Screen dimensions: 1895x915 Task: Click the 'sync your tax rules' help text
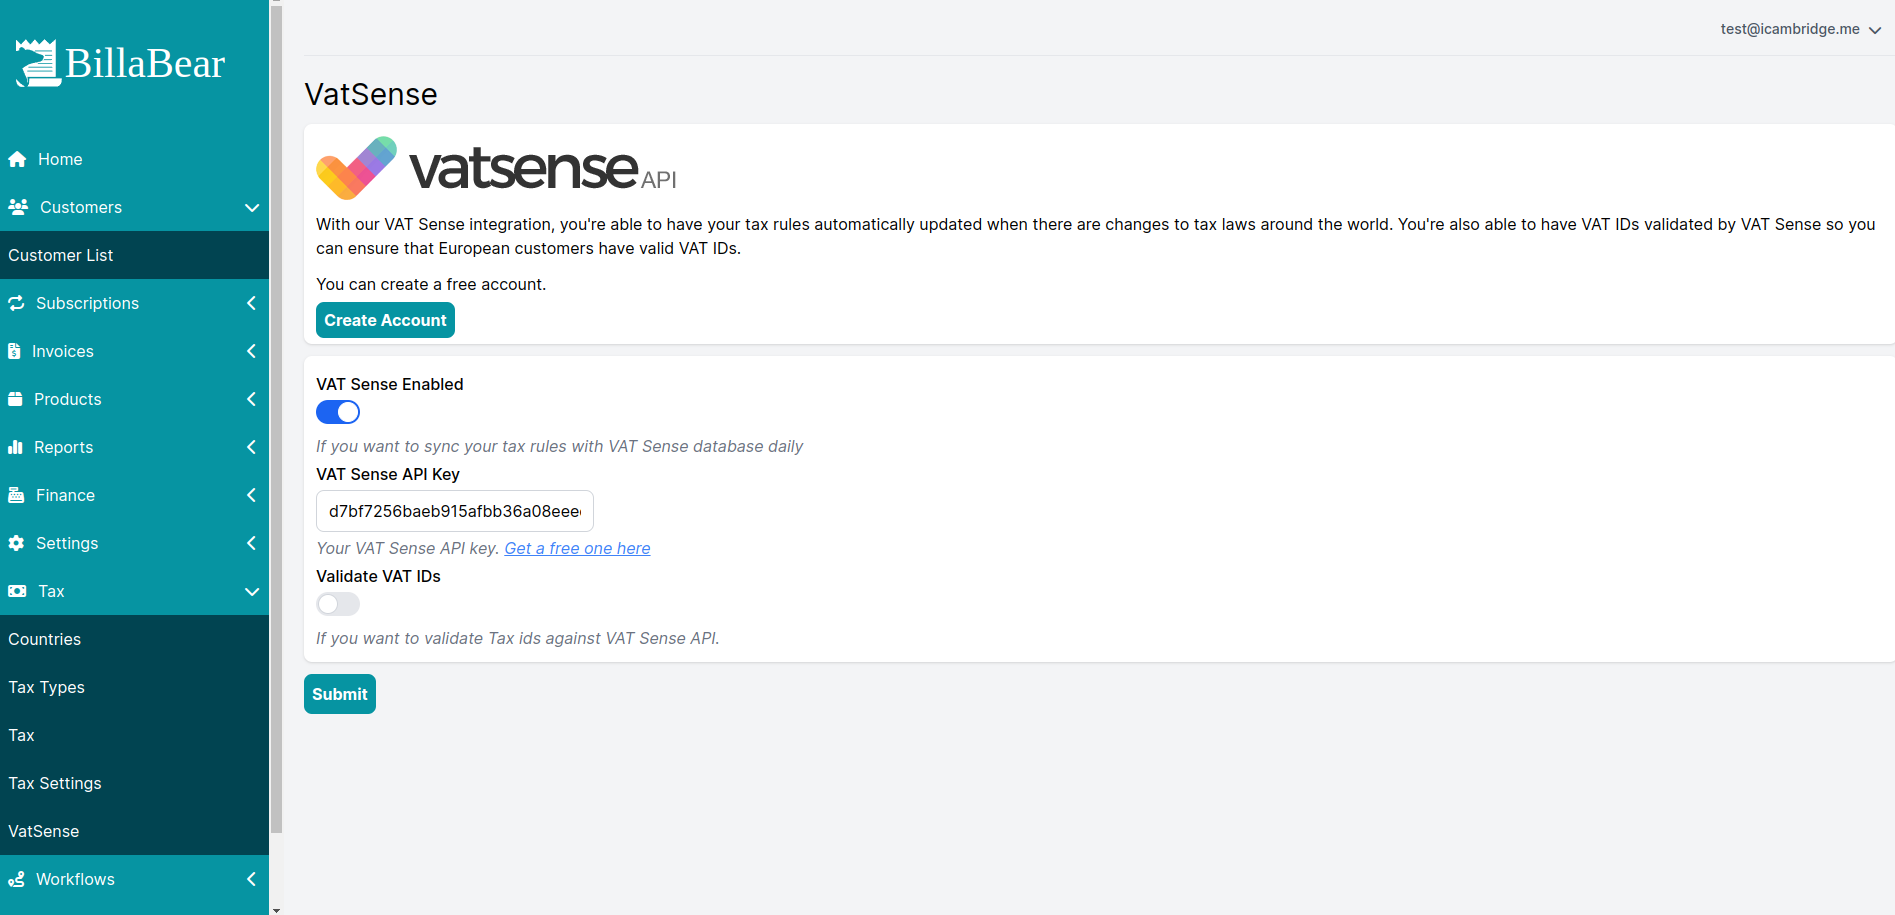(559, 446)
